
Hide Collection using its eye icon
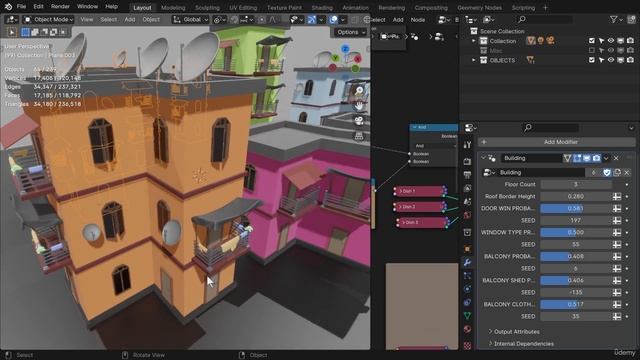pyautogui.click(x=611, y=40)
